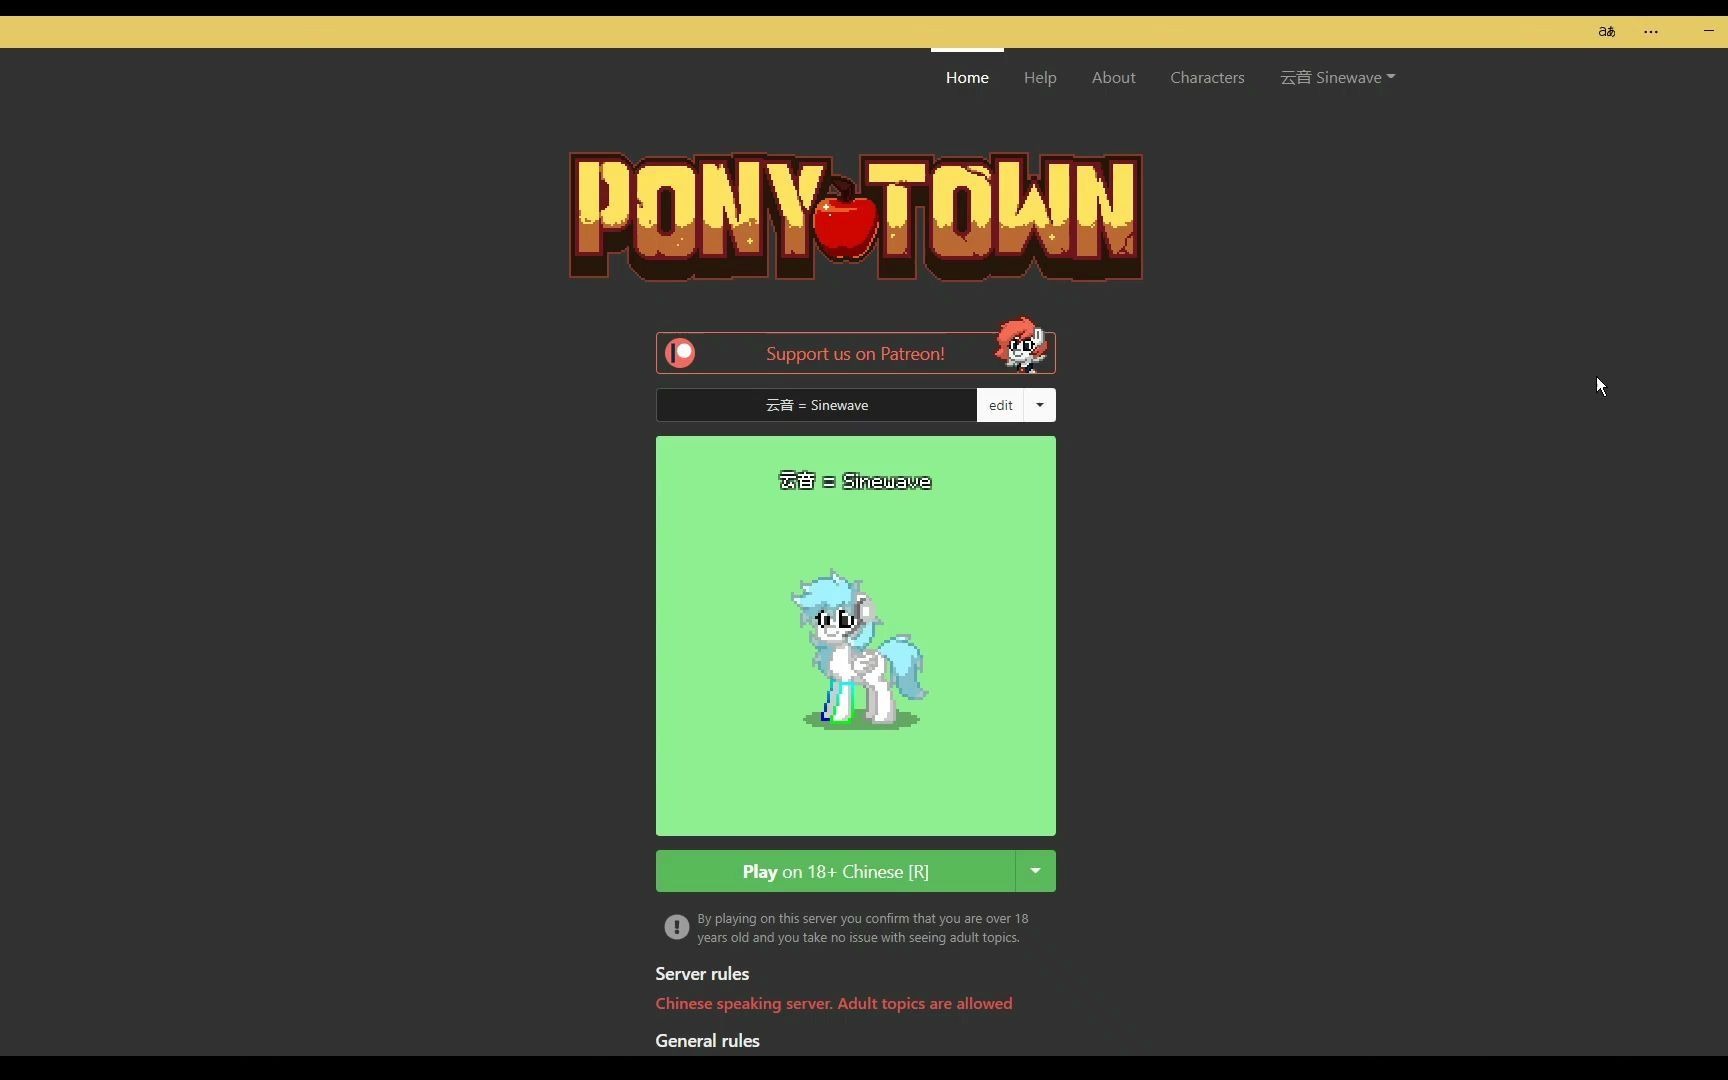
Task: Click 'Chinese speaking server' rule text
Action: click(834, 1003)
